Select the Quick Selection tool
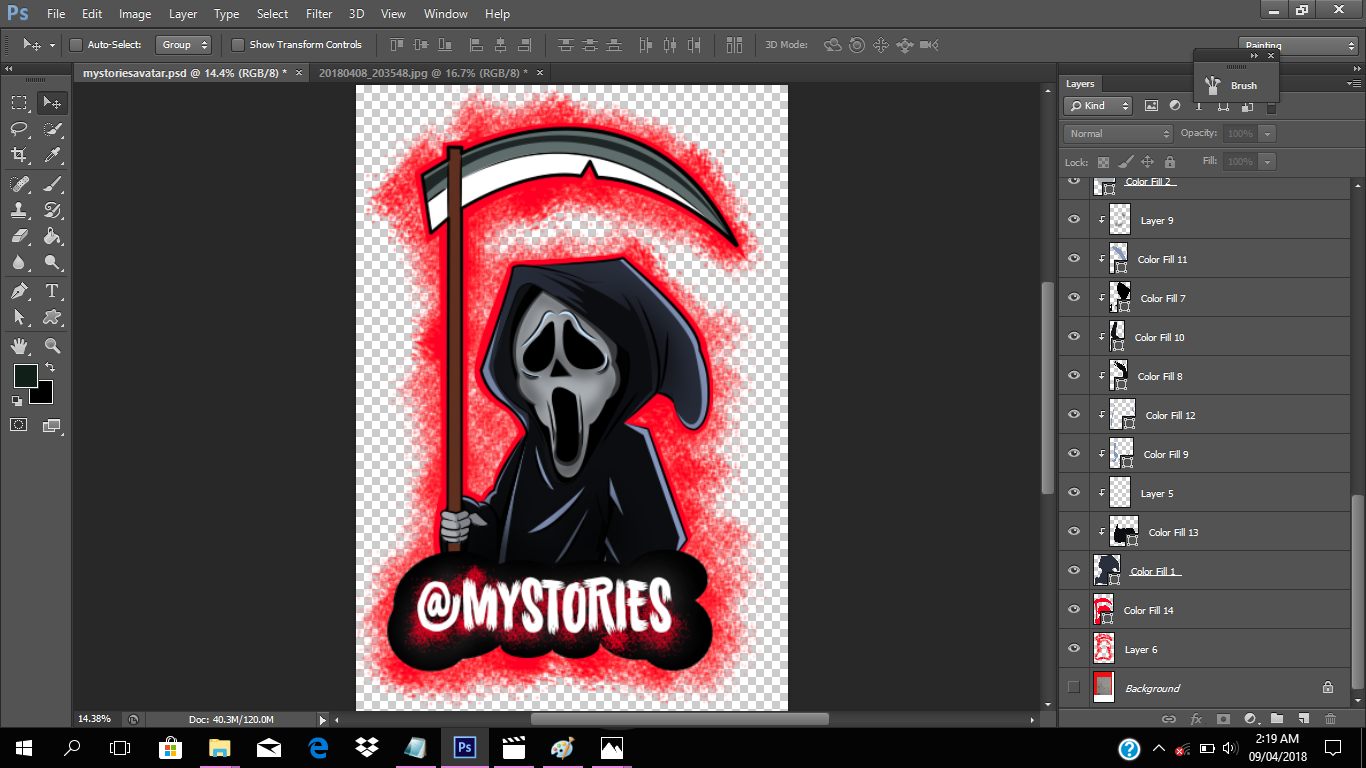 tap(52, 129)
